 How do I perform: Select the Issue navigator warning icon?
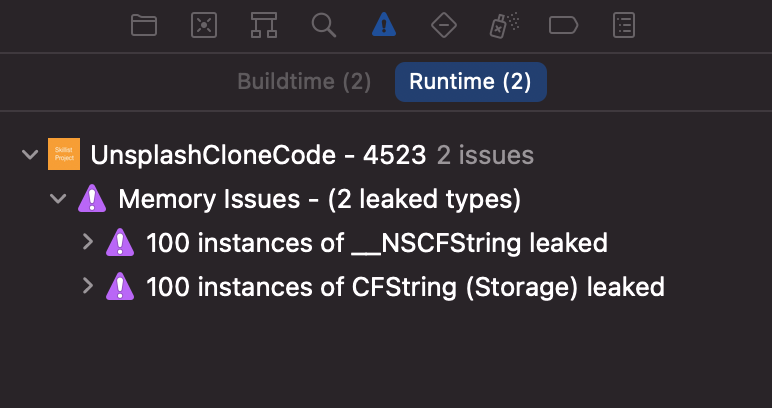pos(384,25)
